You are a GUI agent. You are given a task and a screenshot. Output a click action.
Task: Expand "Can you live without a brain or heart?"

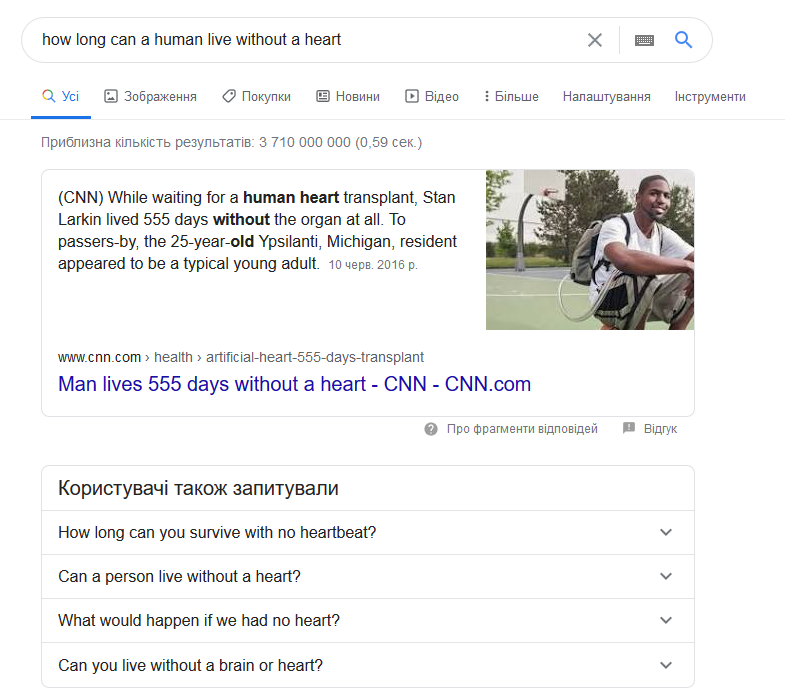coord(367,665)
